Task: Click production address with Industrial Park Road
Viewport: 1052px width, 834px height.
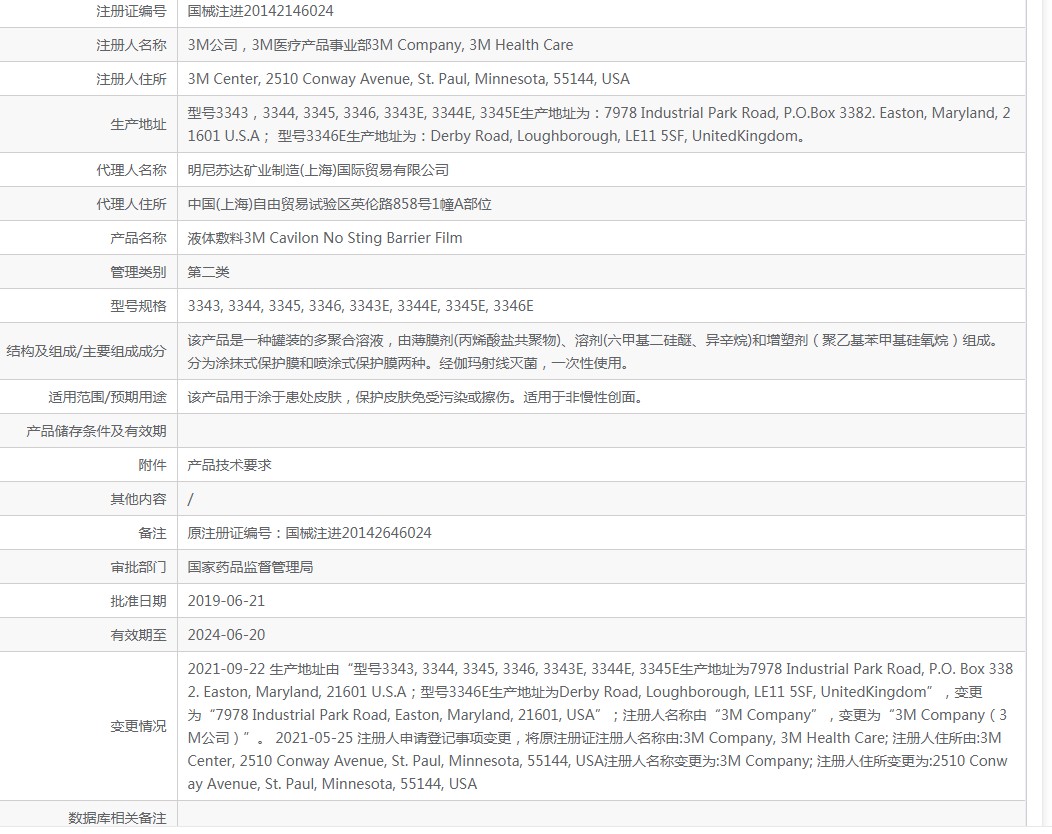Action: pyautogui.click(x=599, y=124)
